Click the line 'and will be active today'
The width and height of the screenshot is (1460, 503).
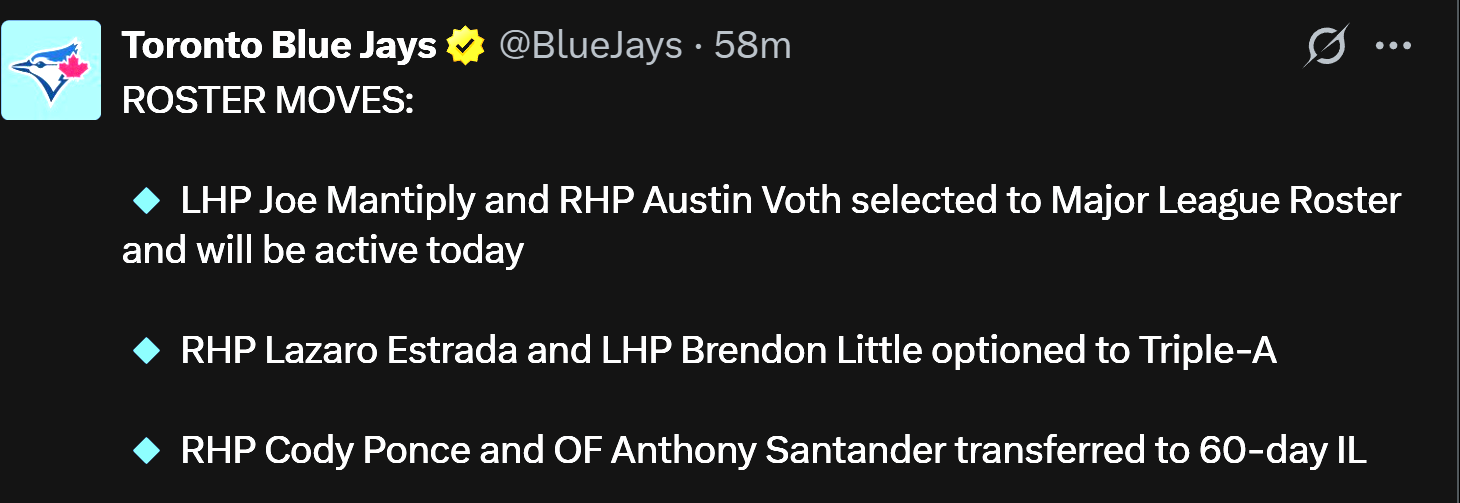(323, 250)
